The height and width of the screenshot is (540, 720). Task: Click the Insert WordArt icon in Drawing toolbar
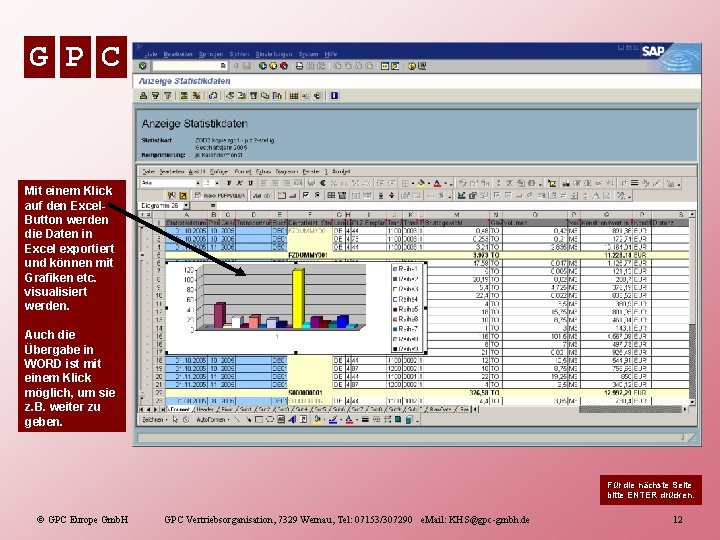click(292, 419)
